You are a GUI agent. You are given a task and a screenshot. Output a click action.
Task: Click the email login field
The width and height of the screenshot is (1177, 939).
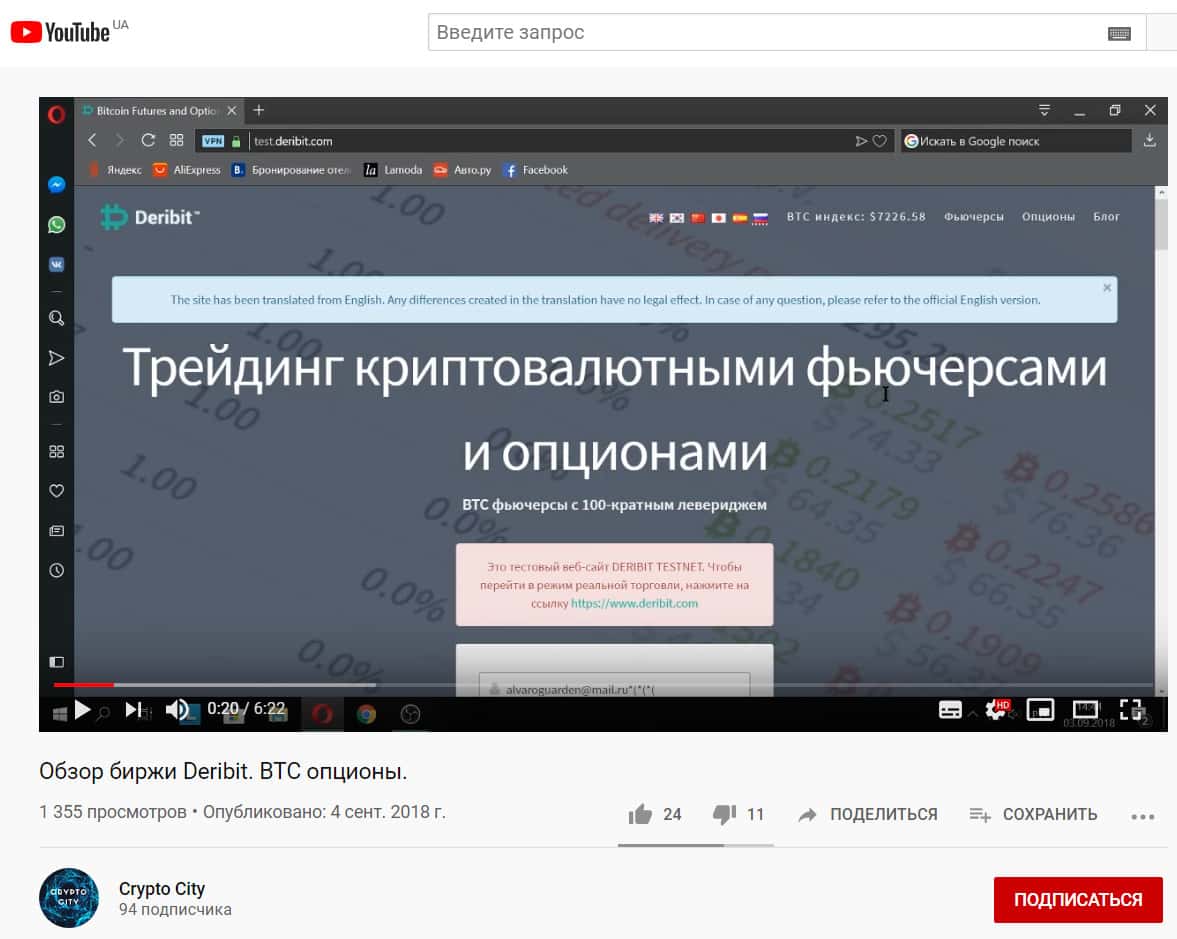(614, 687)
